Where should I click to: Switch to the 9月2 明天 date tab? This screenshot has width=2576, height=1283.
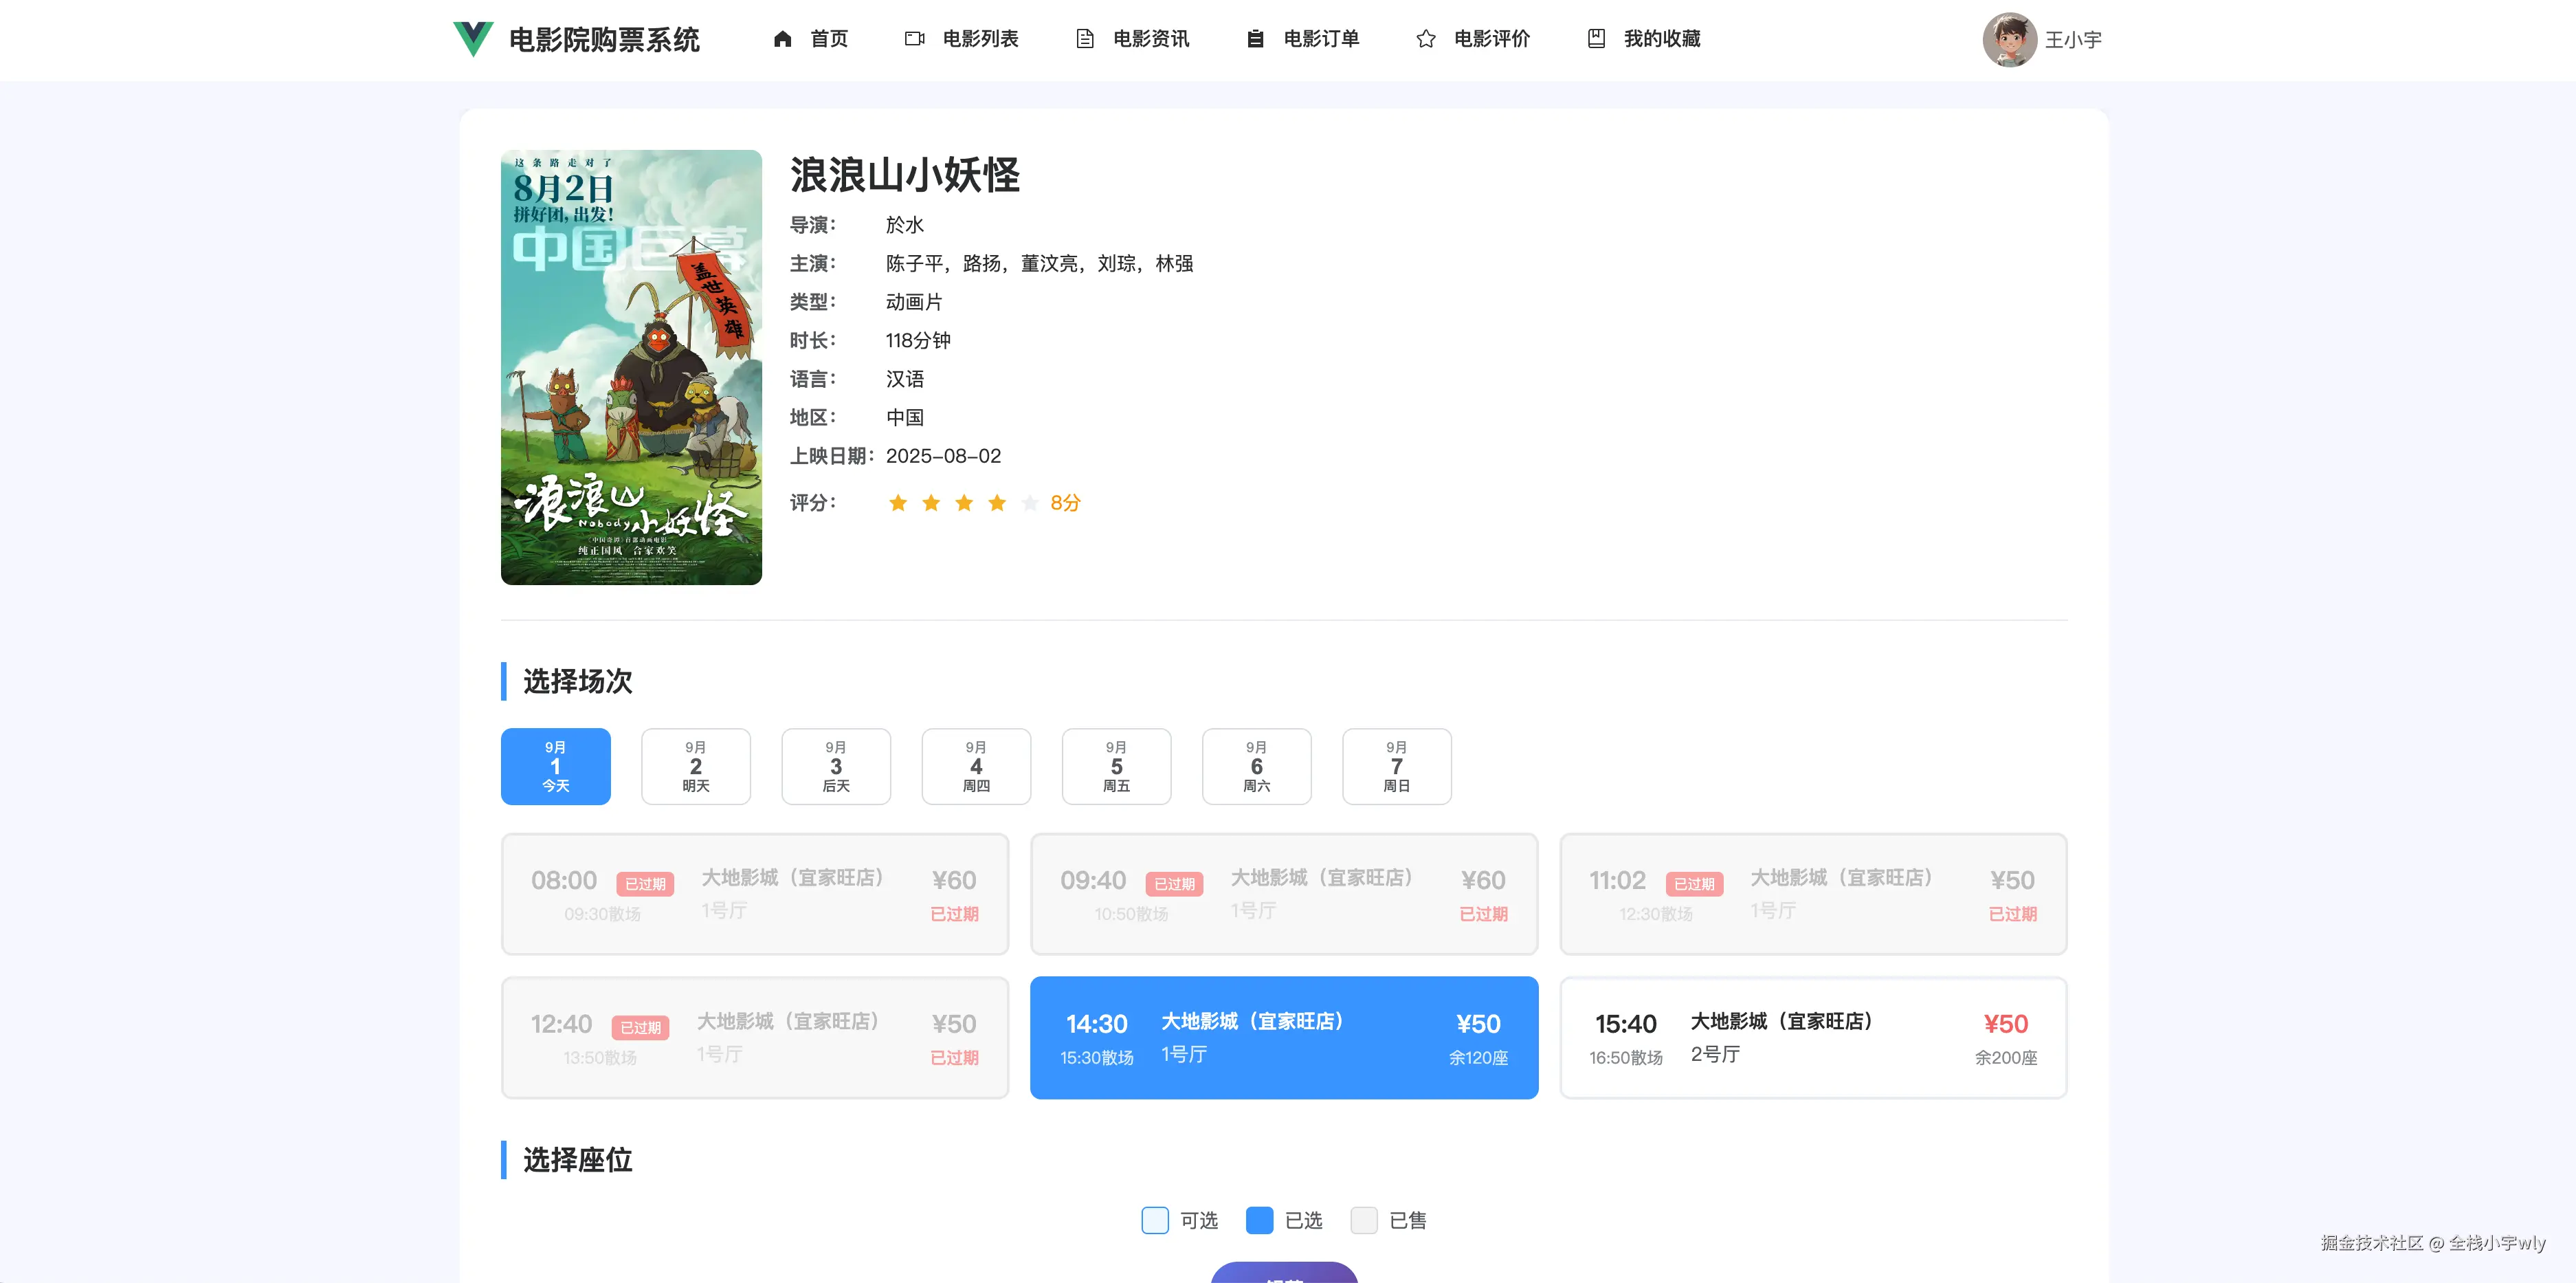[695, 766]
